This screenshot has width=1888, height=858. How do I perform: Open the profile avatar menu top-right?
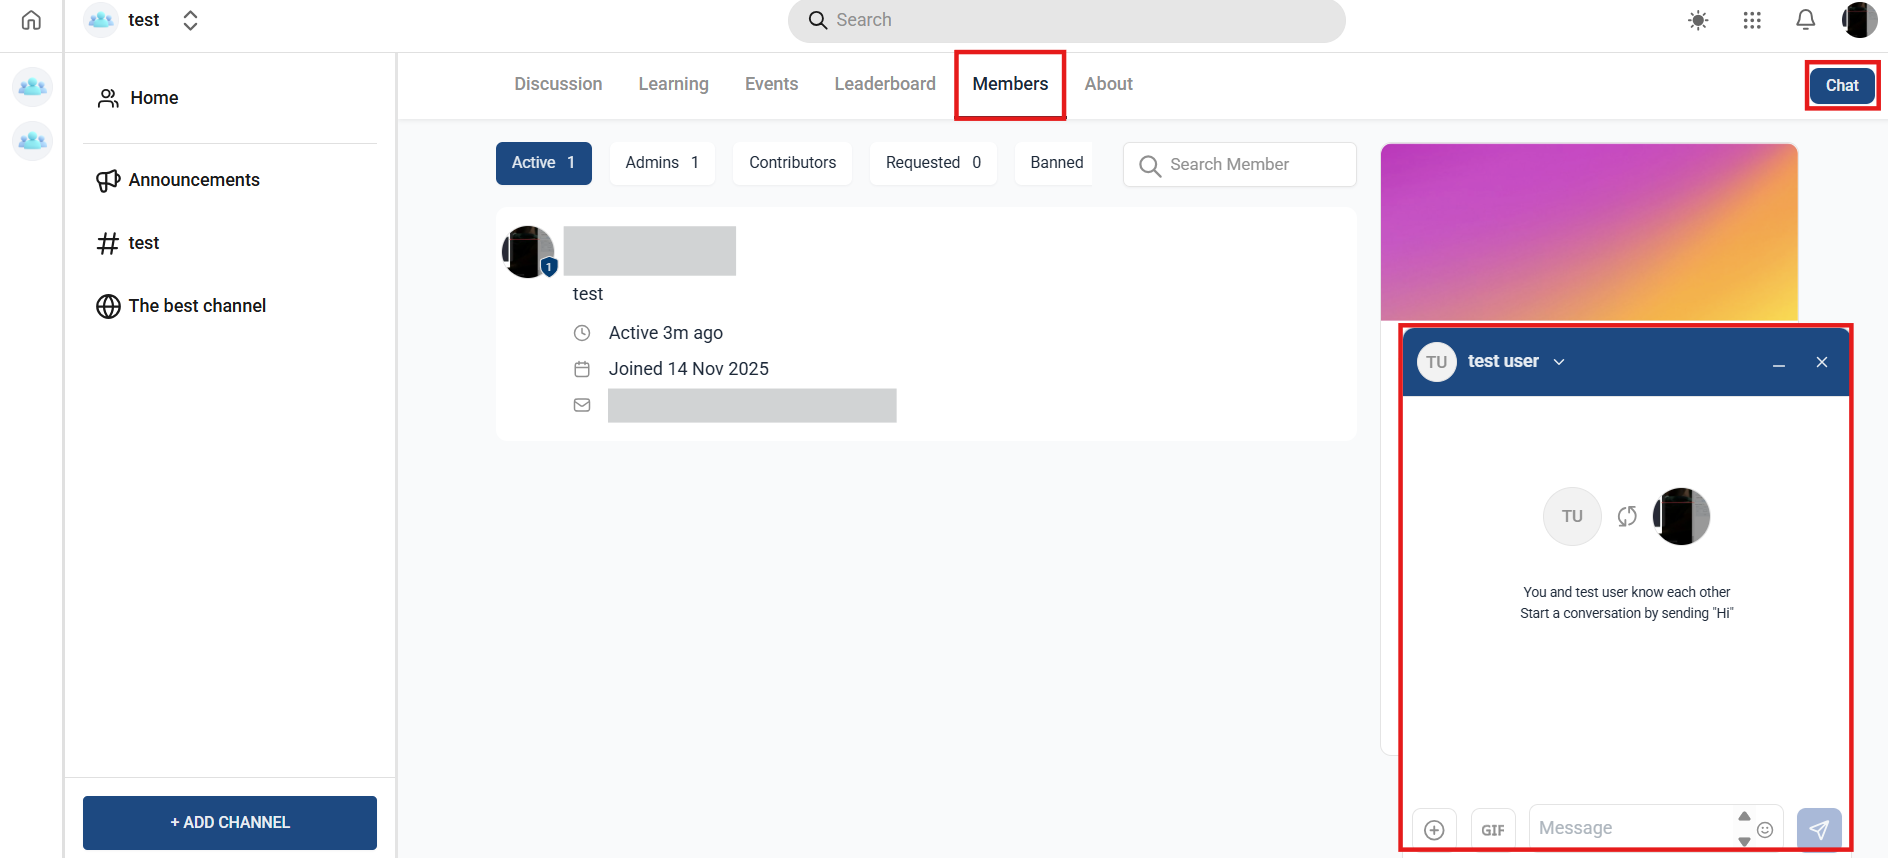click(1859, 20)
